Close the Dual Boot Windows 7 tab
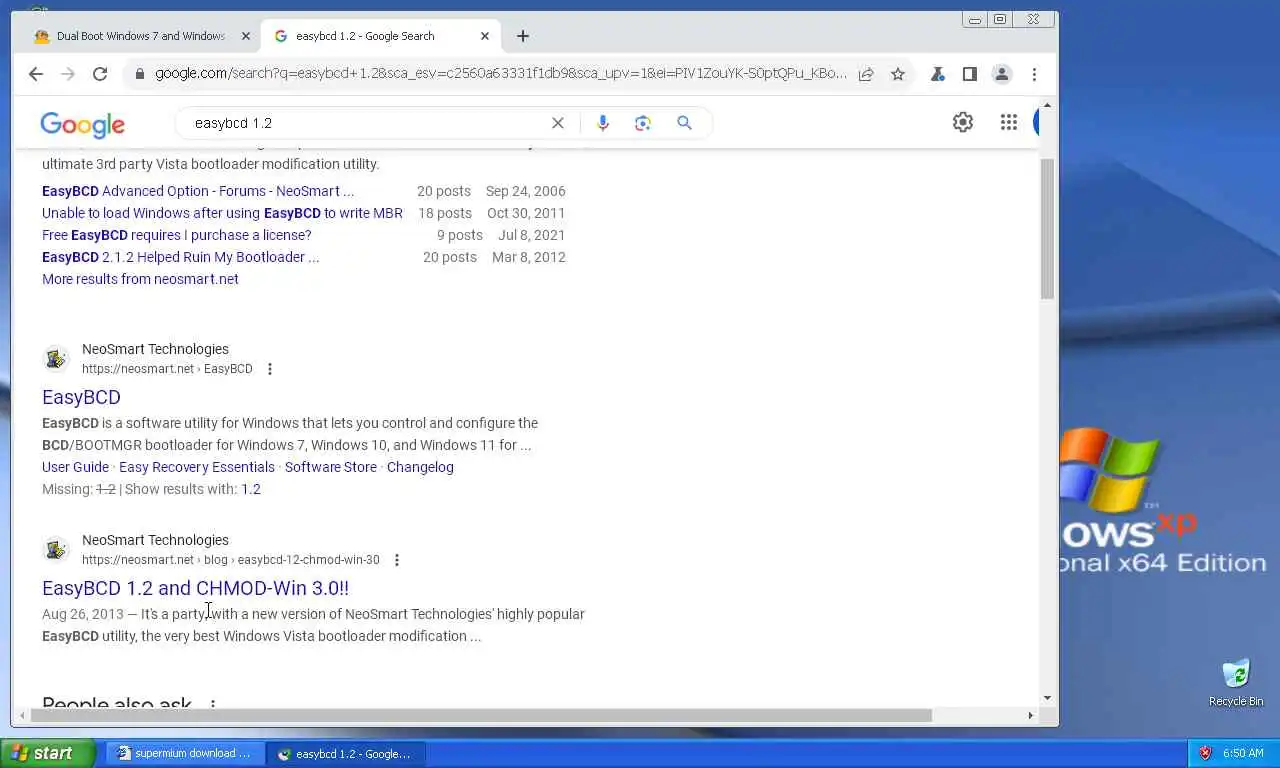This screenshot has width=1280, height=768. [246, 36]
